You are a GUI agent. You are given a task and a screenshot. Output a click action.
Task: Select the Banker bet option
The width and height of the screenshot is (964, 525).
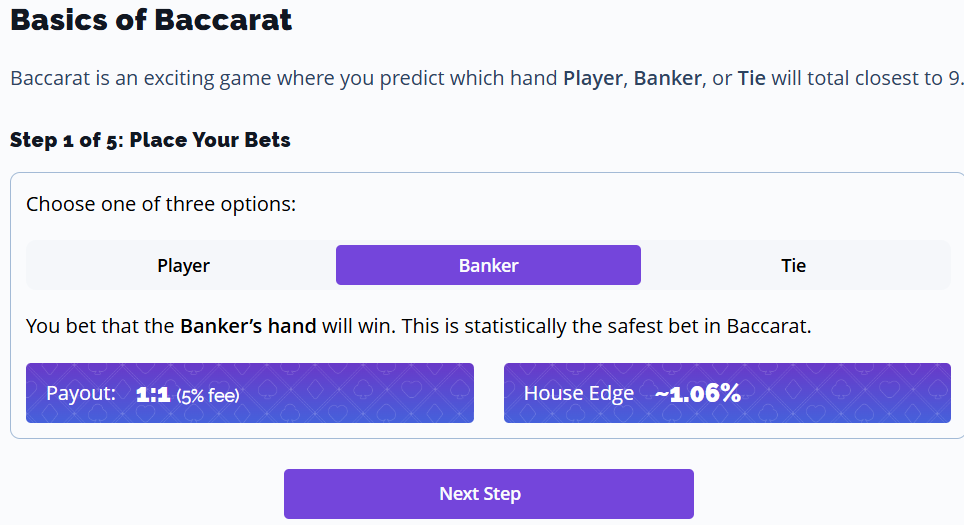click(x=488, y=265)
